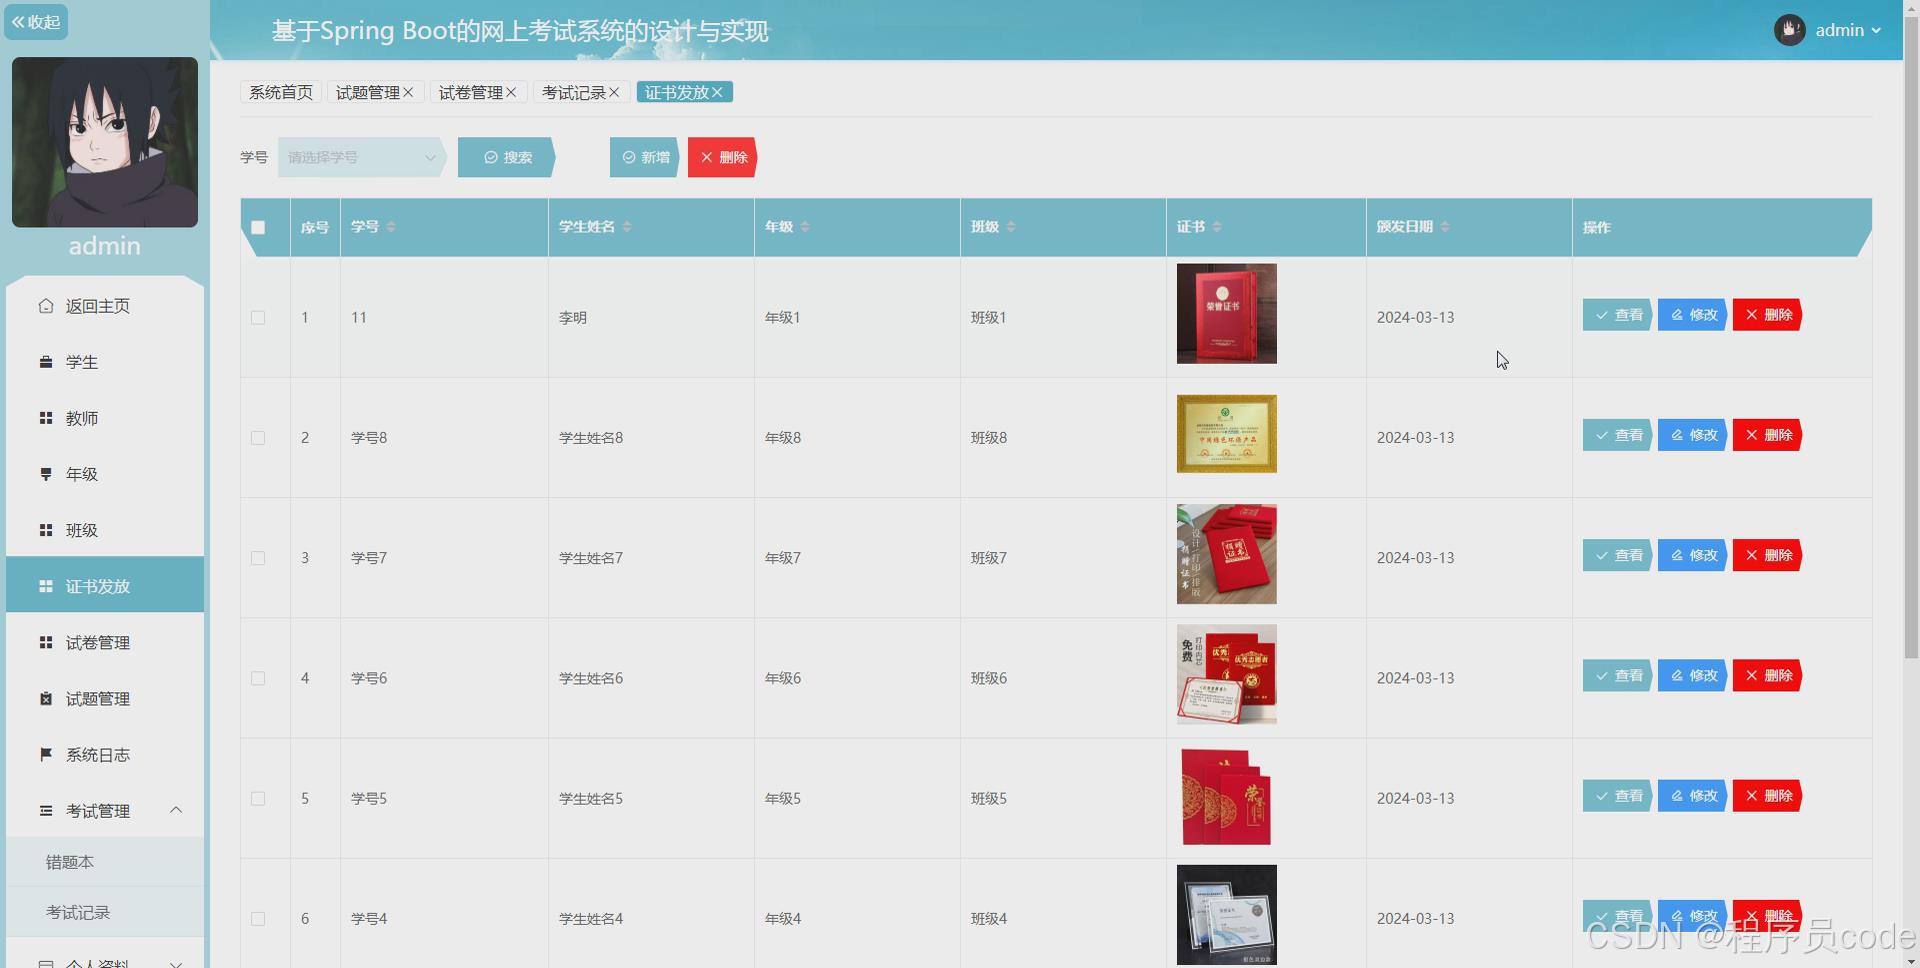
Task: Open 教师 in the sidebar menu
Action: pyautogui.click(x=105, y=418)
